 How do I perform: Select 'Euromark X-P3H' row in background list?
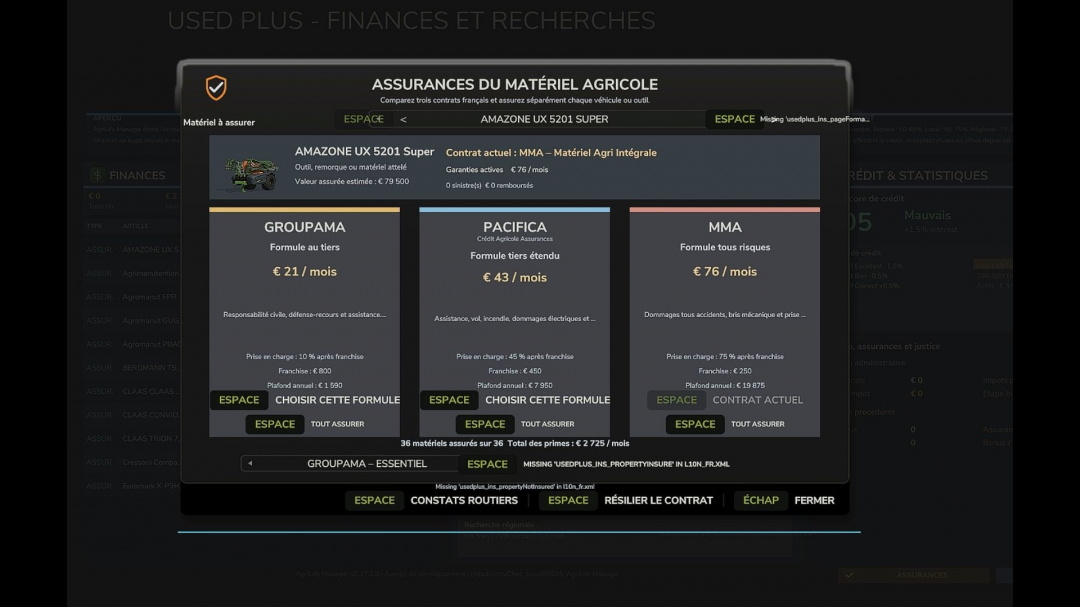click(x=132, y=486)
